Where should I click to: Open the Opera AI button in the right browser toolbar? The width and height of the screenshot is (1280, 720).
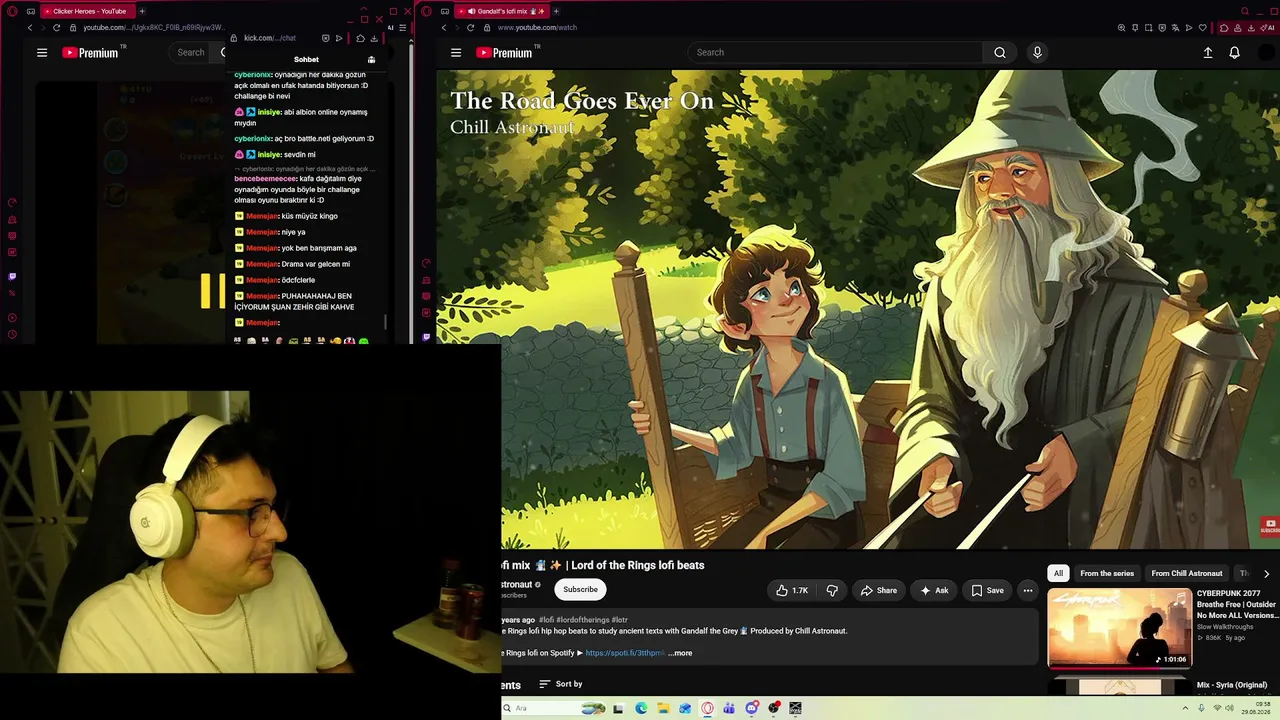click(1267, 28)
